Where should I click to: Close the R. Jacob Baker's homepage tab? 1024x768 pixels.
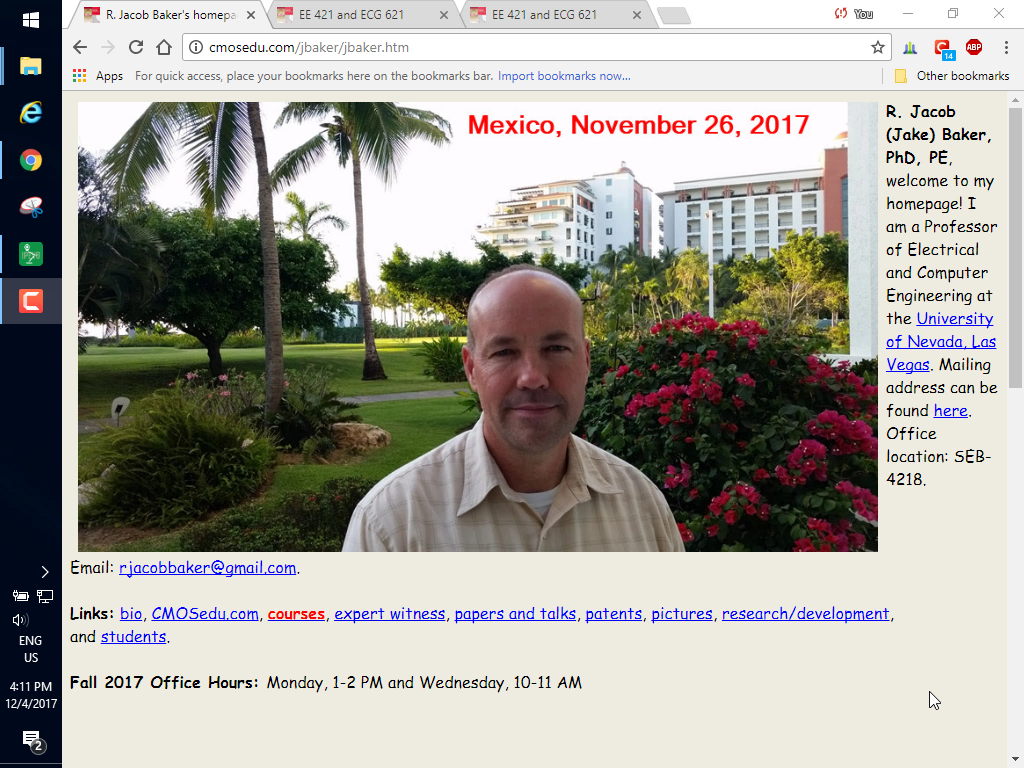pyautogui.click(x=251, y=15)
